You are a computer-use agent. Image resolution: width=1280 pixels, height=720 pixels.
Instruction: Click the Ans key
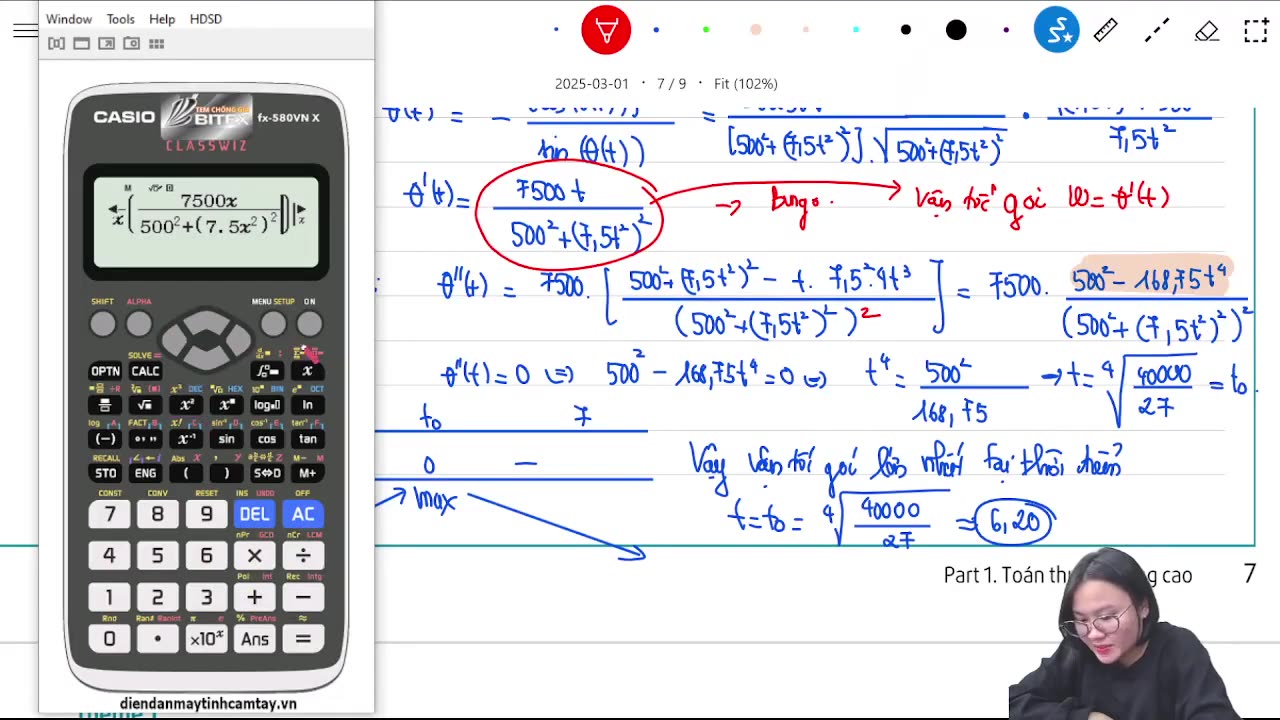click(x=254, y=639)
